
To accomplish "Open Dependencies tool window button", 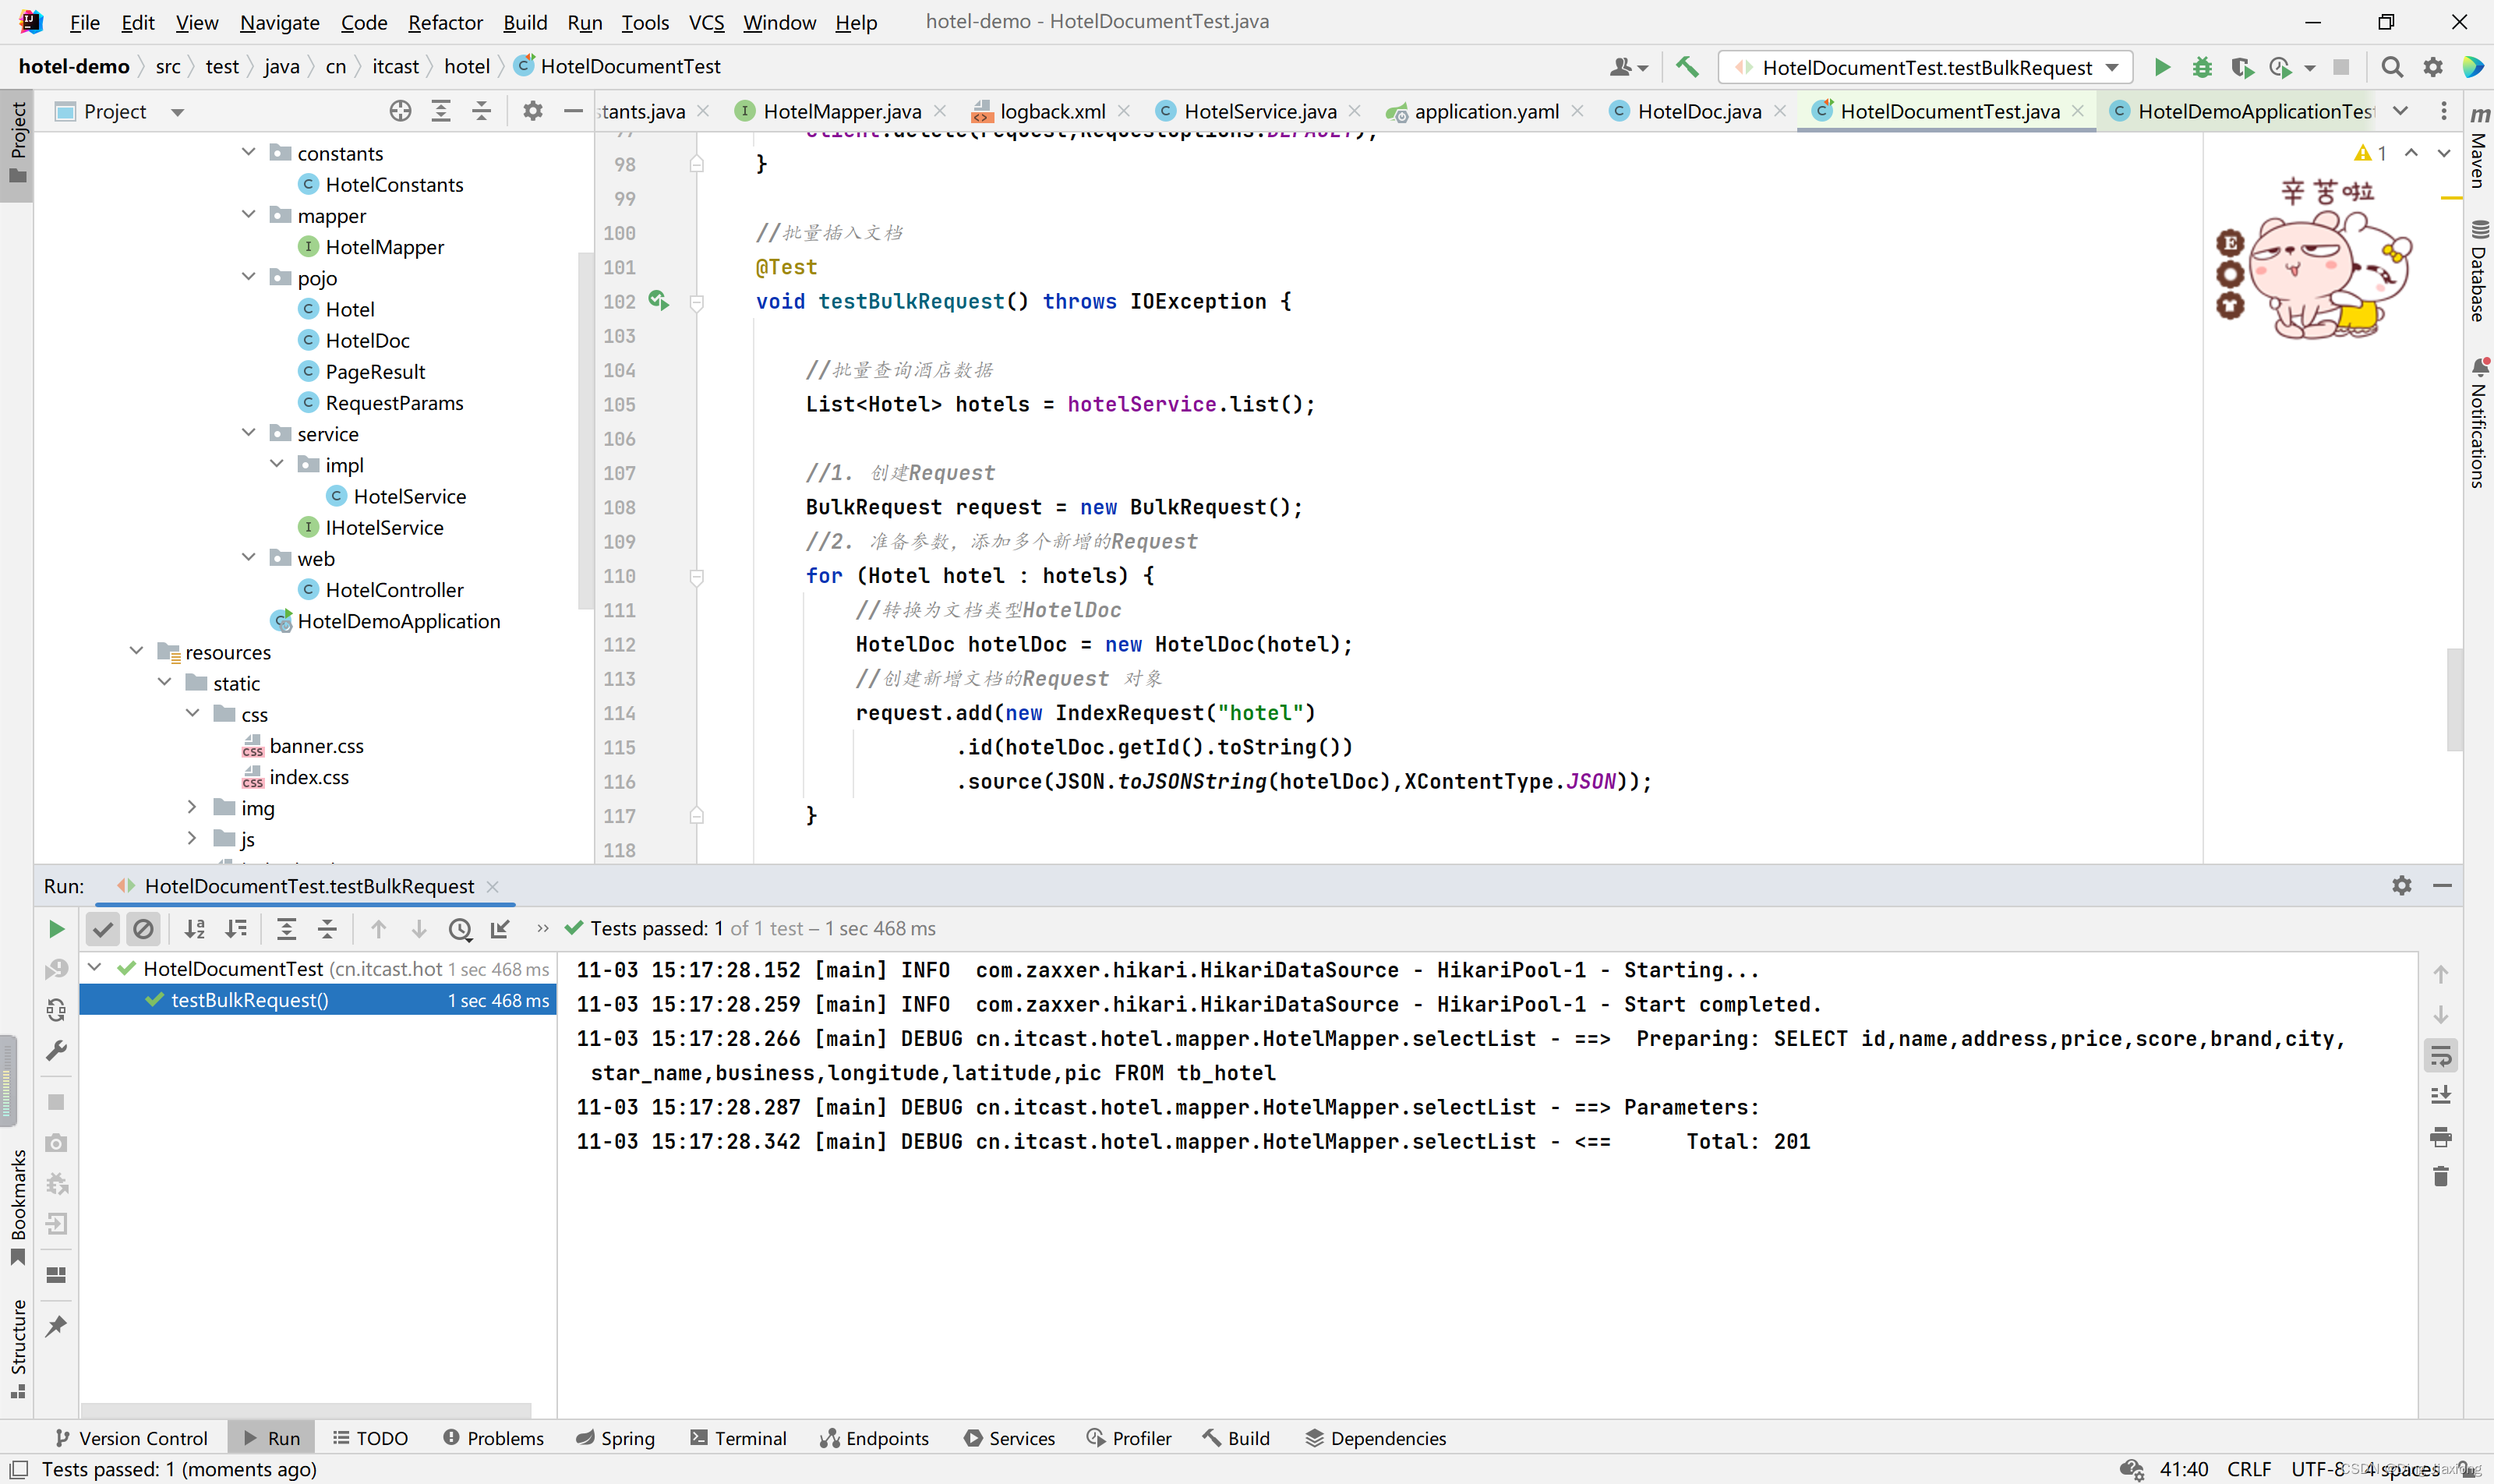I will point(1376,1438).
